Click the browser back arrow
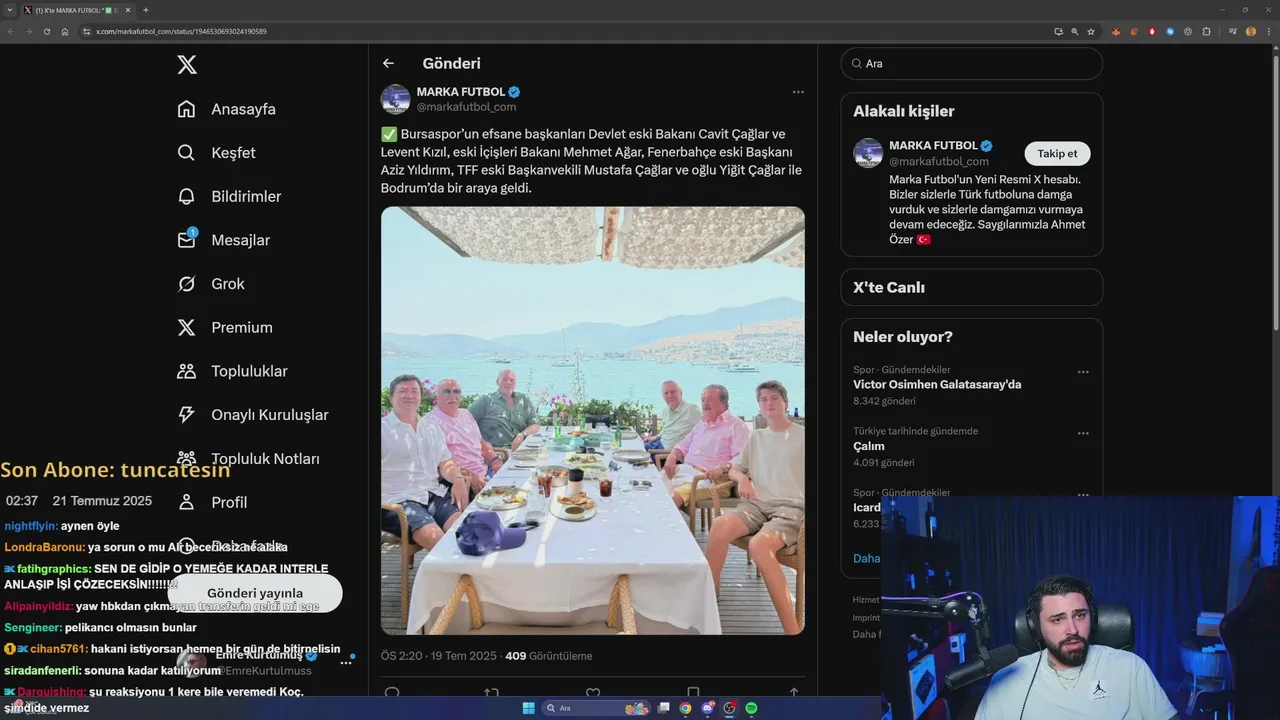 [11, 31]
